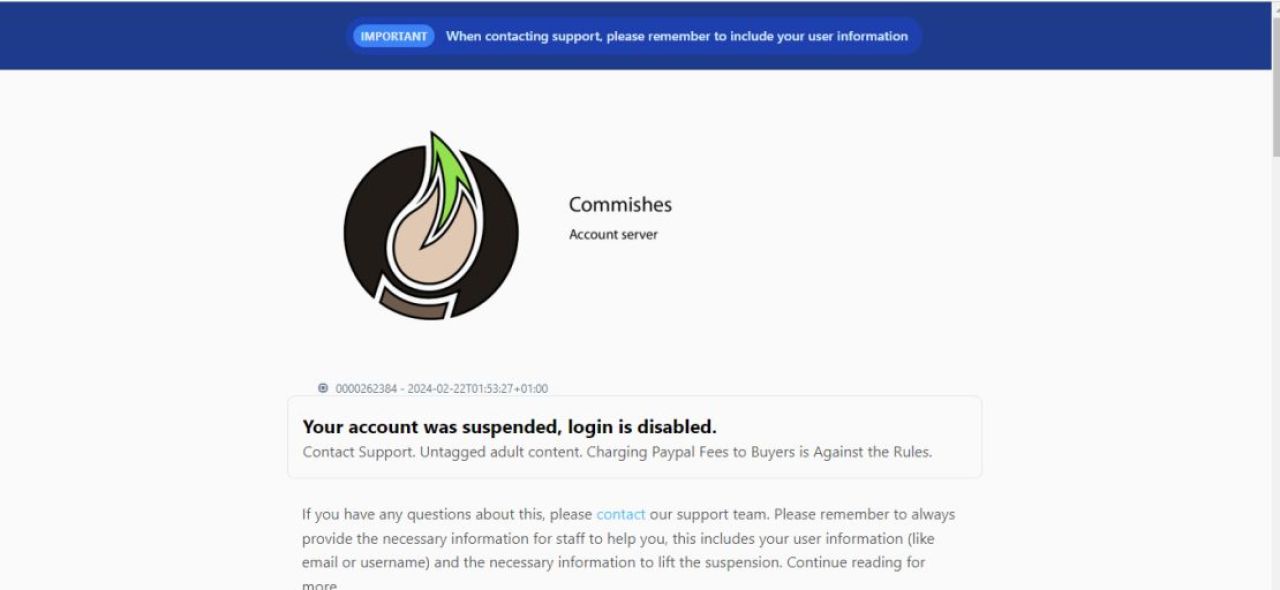Image resolution: width=1280 pixels, height=590 pixels.
Task: Click the Commishes seed sprout logo
Action: click(431, 226)
